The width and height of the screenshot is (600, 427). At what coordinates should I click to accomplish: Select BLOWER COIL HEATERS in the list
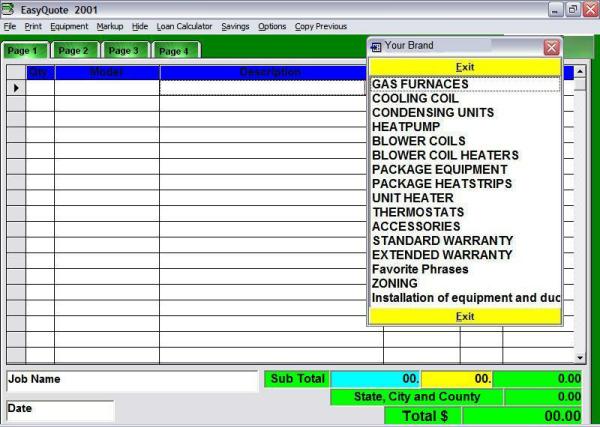click(x=465, y=155)
